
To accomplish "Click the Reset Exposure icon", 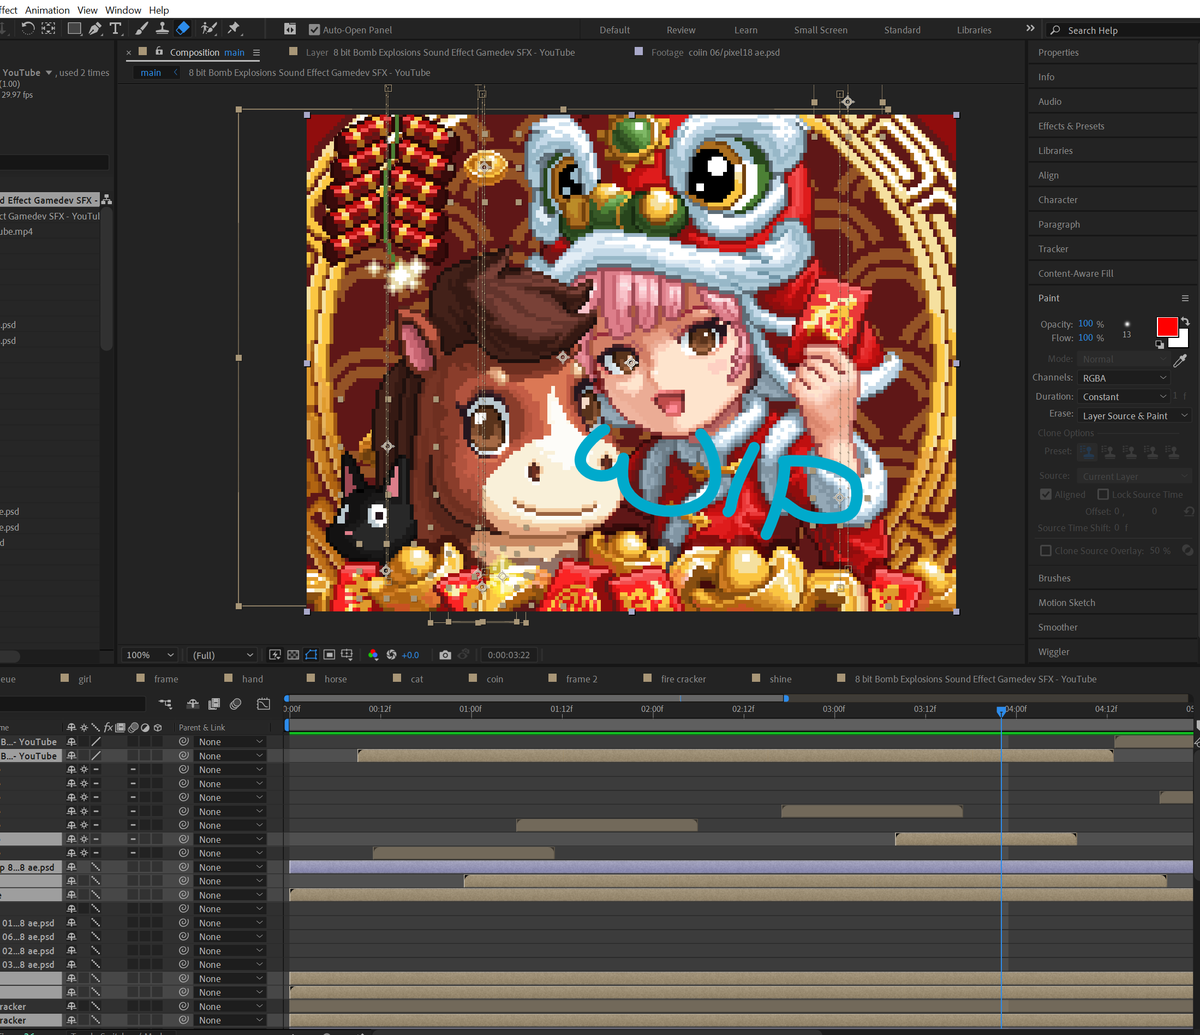I will pyautogui.click(x=391, y=655).
